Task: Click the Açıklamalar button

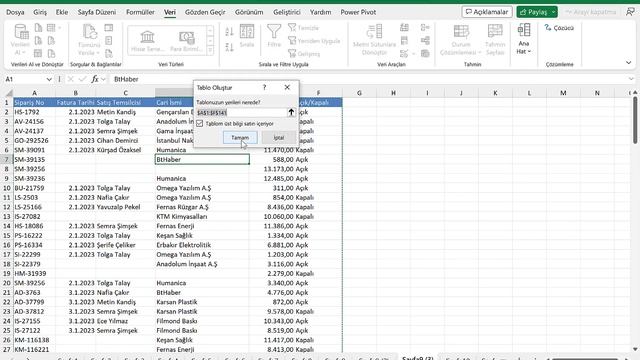Action: tap(487, 12)
